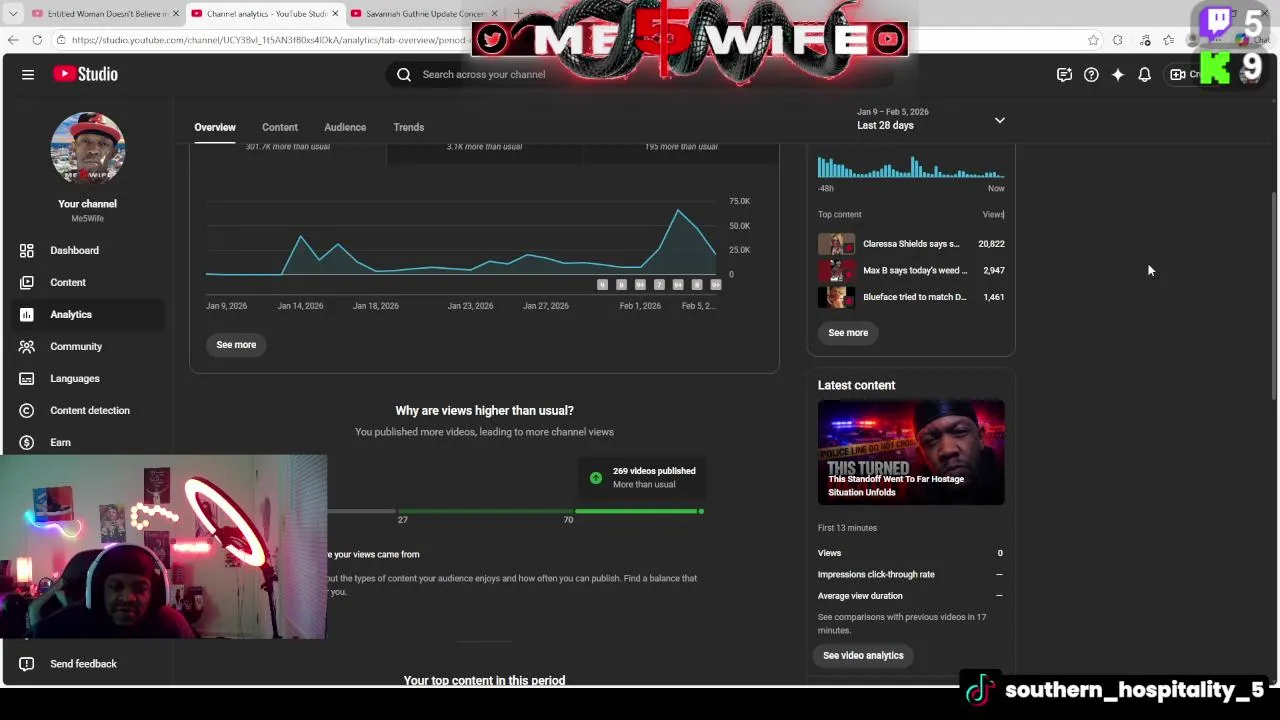1280x720 pixels.
Task: Click See video analytics button
Action: [x=863, y=655]
